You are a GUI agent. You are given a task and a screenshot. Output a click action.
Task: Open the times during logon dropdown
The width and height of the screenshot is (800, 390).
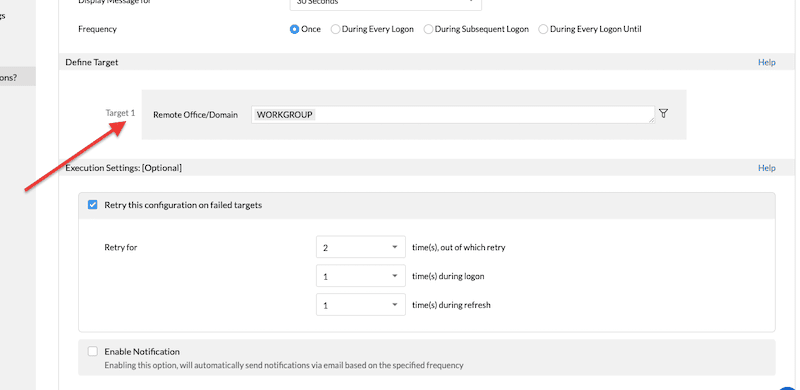[x=361, y=276]
